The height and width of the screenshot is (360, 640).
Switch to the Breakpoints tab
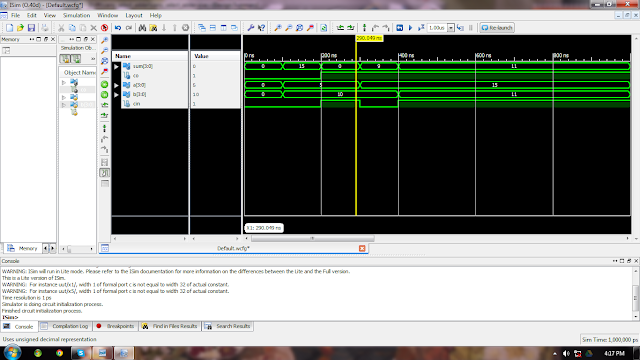116,326
